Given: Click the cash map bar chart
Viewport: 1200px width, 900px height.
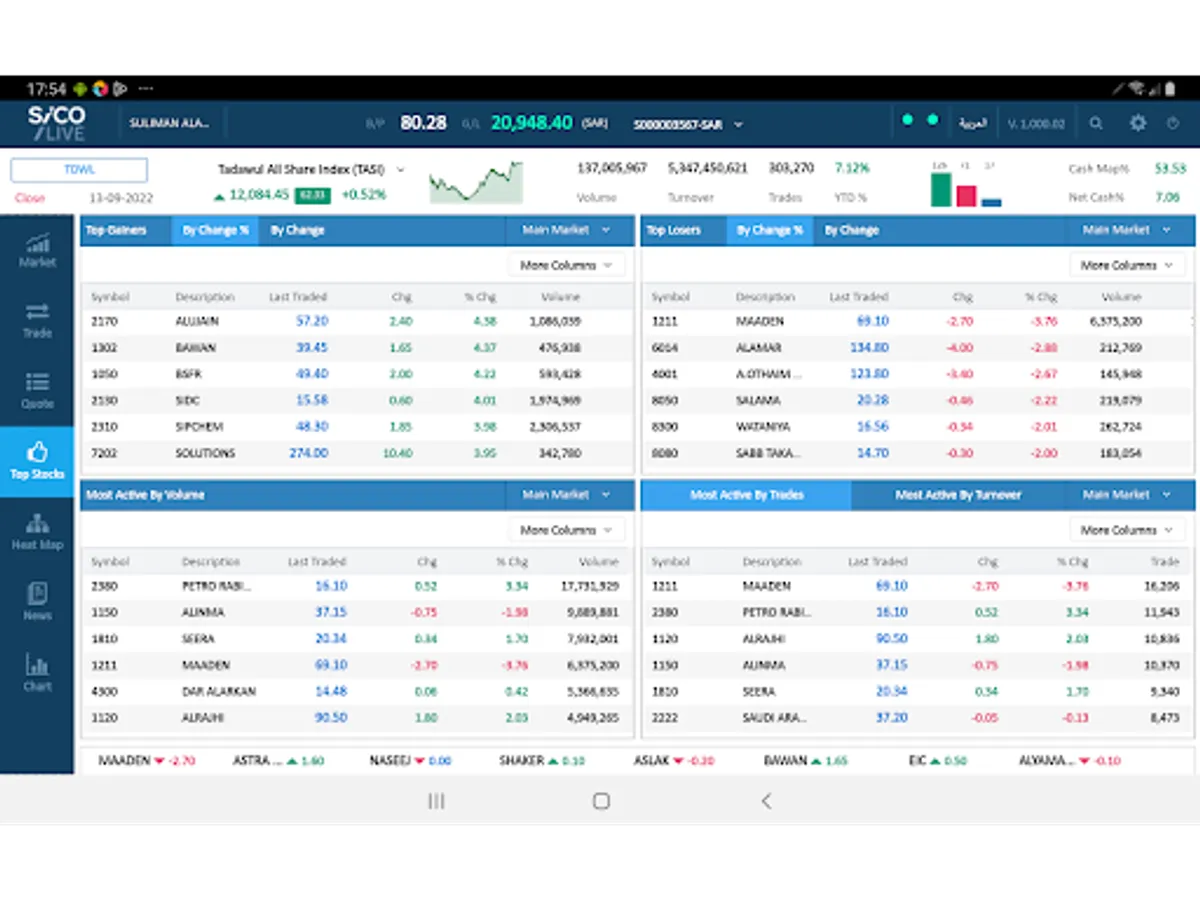Looking at the screenshot, I should click(x=965, y=184).
